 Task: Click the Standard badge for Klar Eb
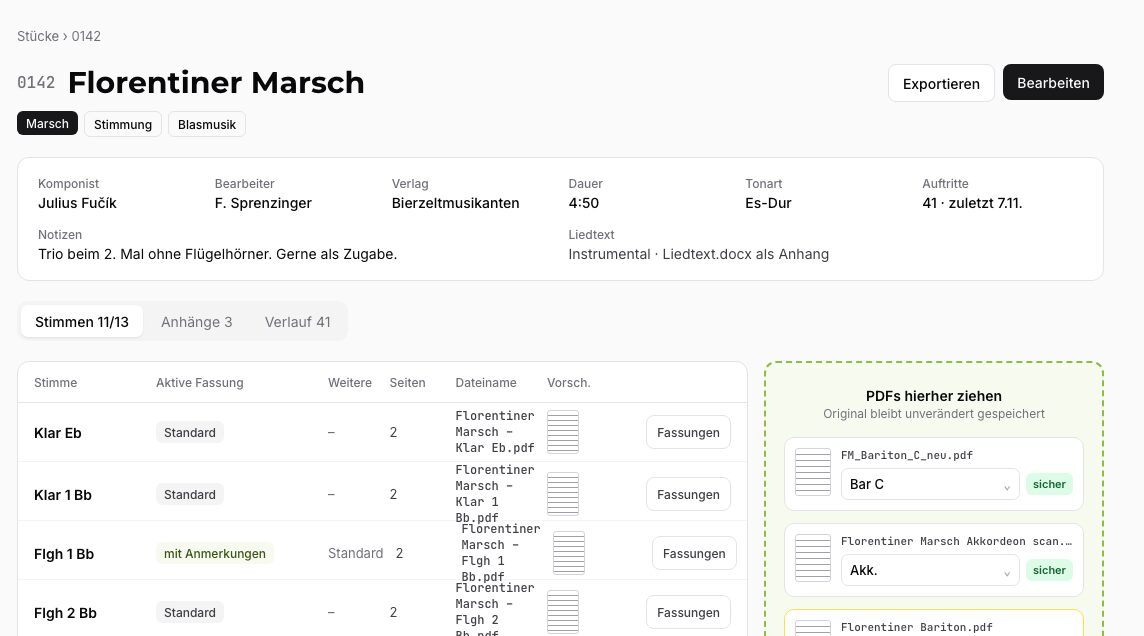[190, 433]
